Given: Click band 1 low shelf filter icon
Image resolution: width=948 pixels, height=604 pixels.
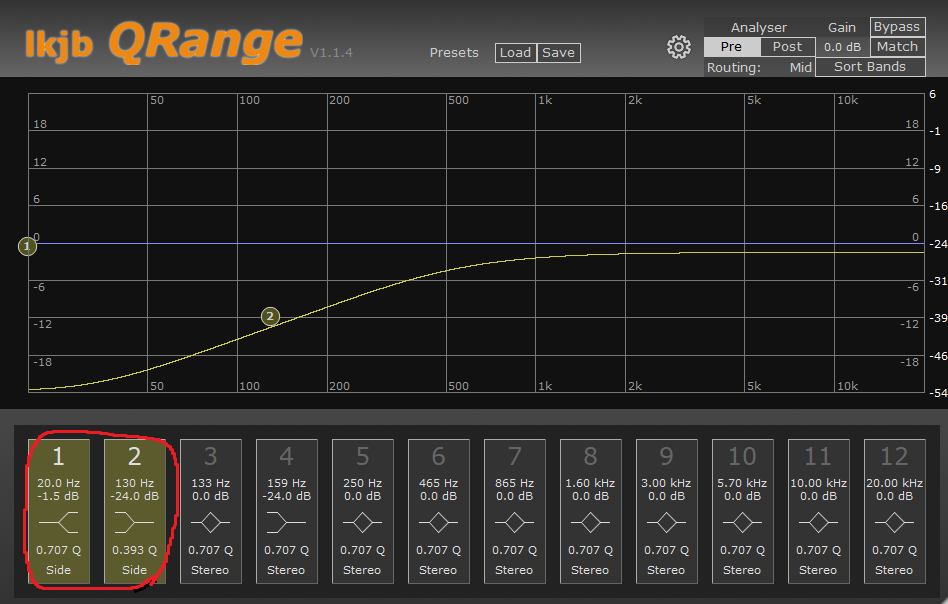Looking at the screenshot, I should pos(59,522).
